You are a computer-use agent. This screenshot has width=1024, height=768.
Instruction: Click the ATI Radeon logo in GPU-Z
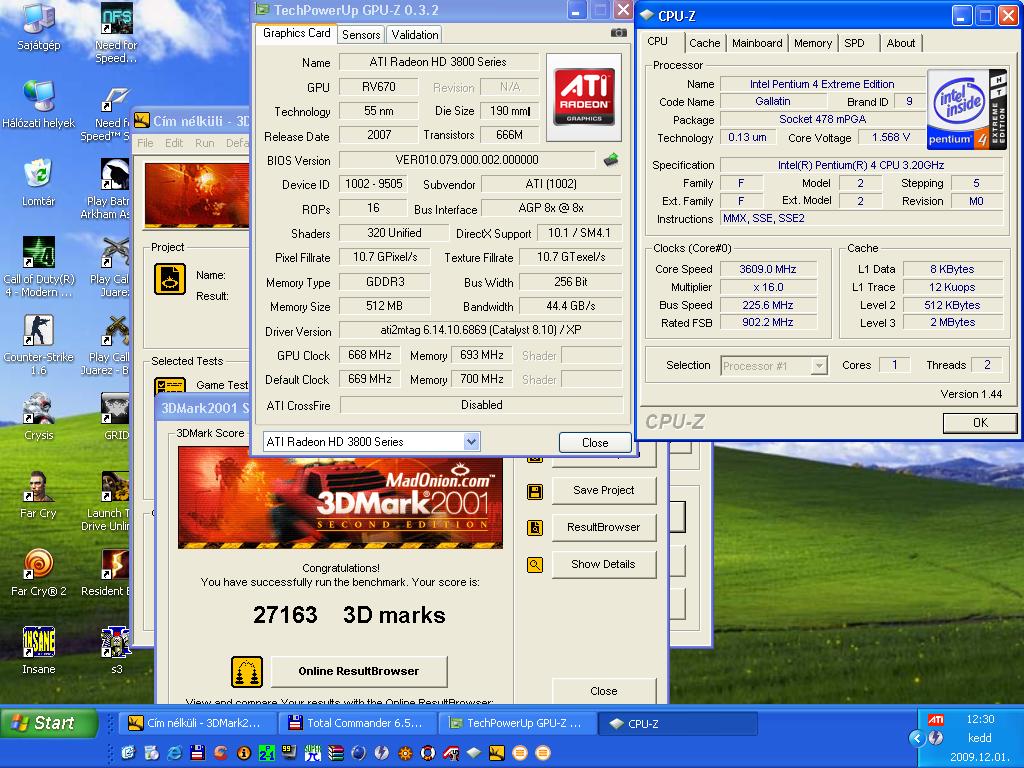583,97
